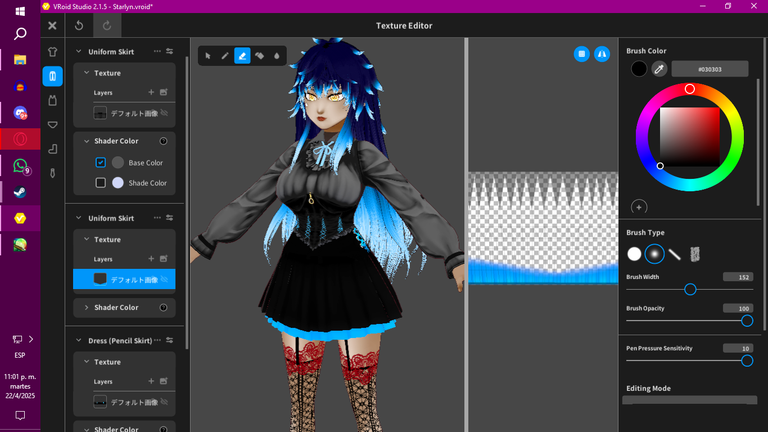This screenshot has width=768, height=432.
Task: Toggle visibility of first Uniform Skirt default layer
Action: coord(165,113)
